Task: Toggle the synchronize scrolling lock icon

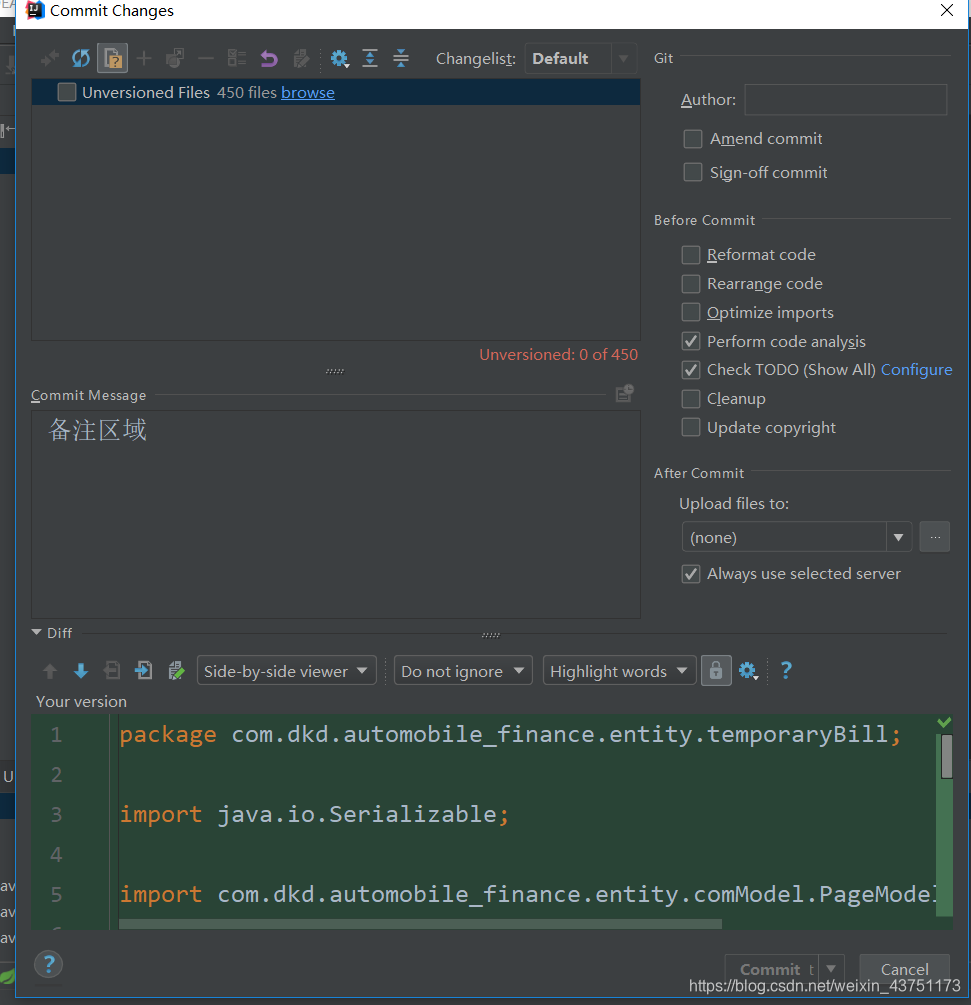Action: tap(716, 671)
